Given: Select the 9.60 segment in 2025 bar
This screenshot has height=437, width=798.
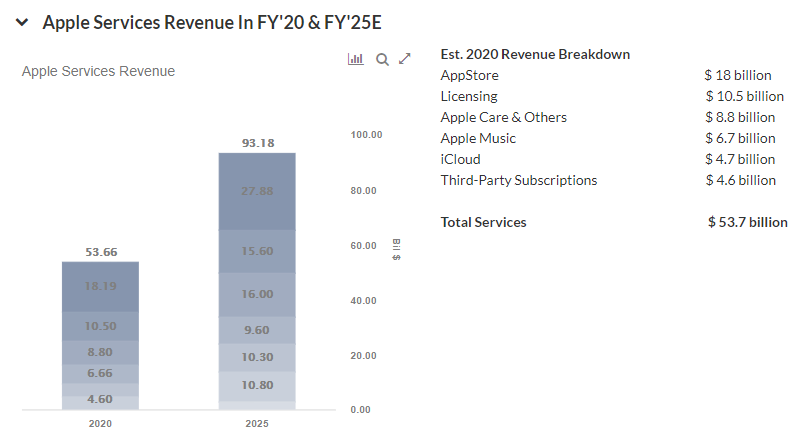Looking at the screenshot, I should point(257,329).
